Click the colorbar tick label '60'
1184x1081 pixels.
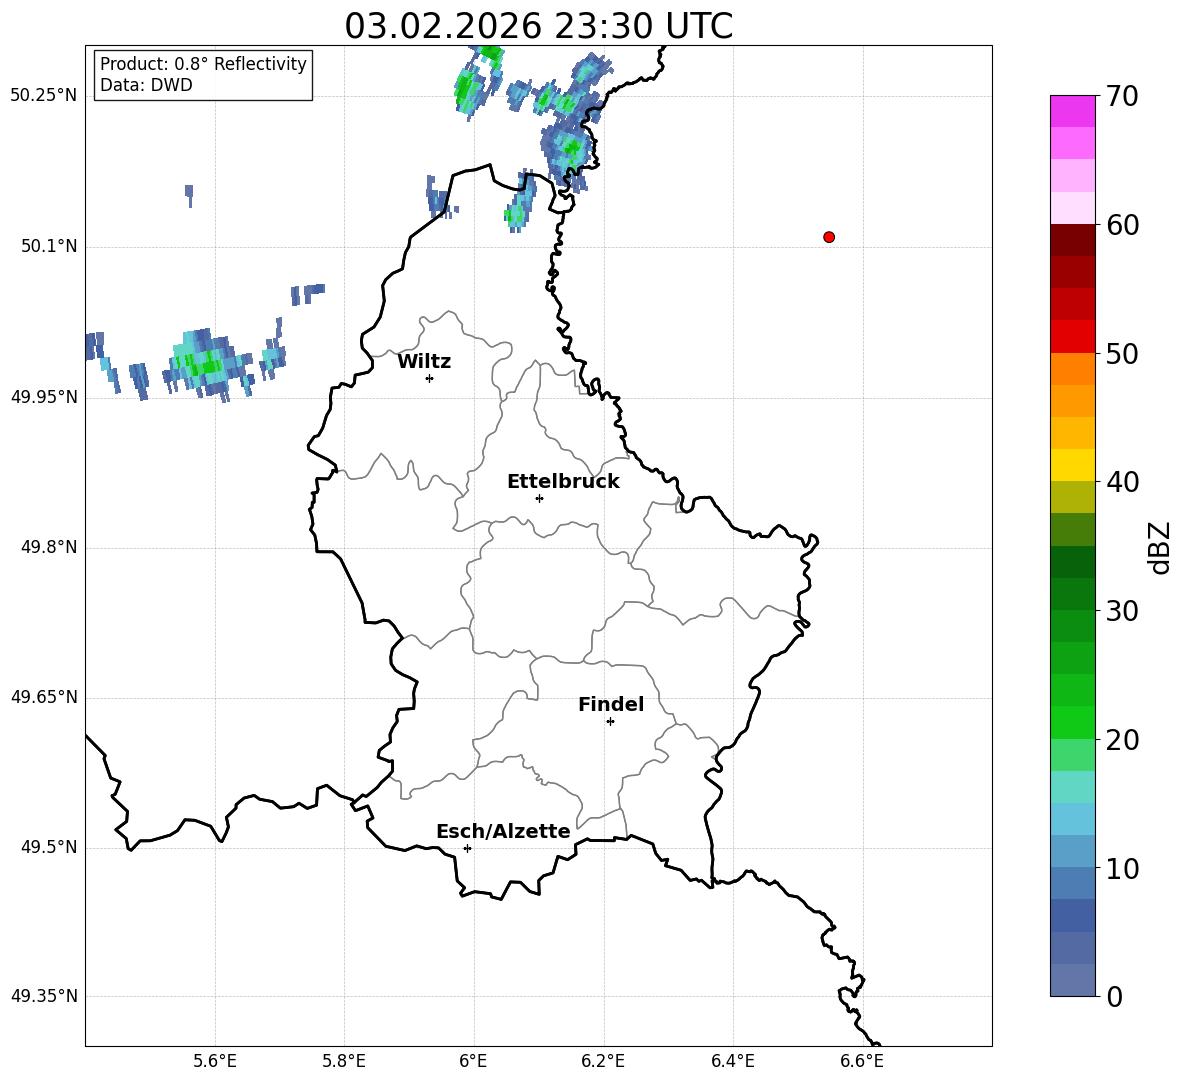click(x=1122, y=225)
